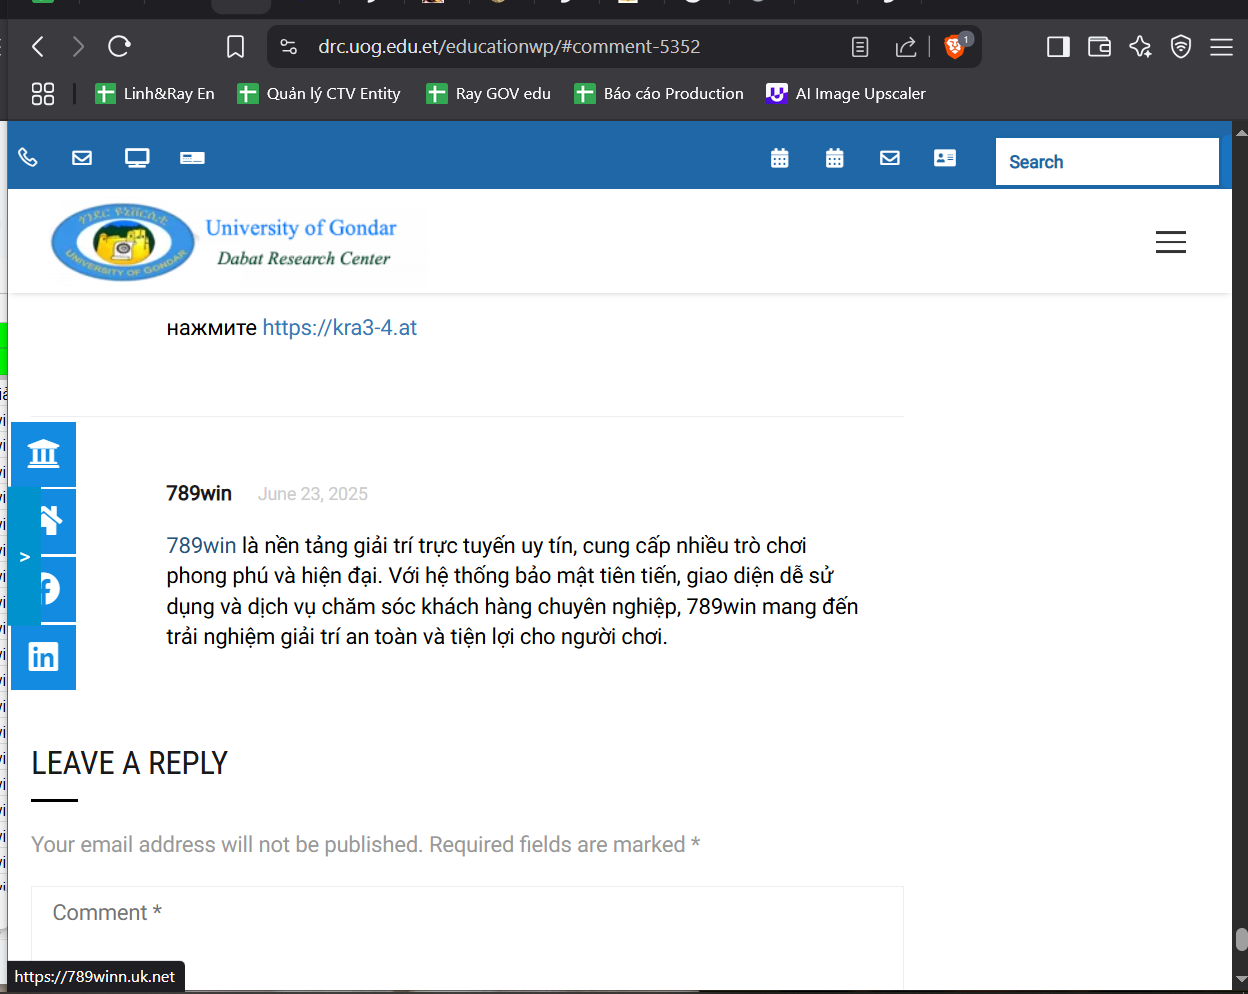The height and width of the screenshot is (994, 1248).
Task: Click the phone icon in the site header
Action: pos(28,157)
